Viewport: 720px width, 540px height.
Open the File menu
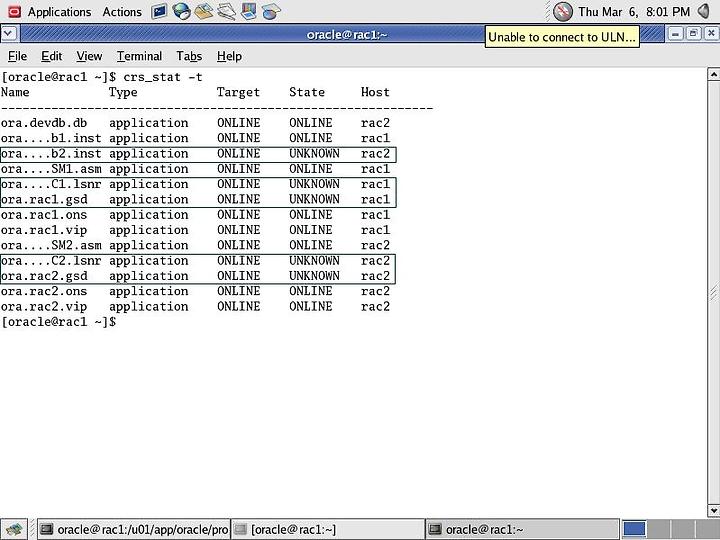(17, 56)
